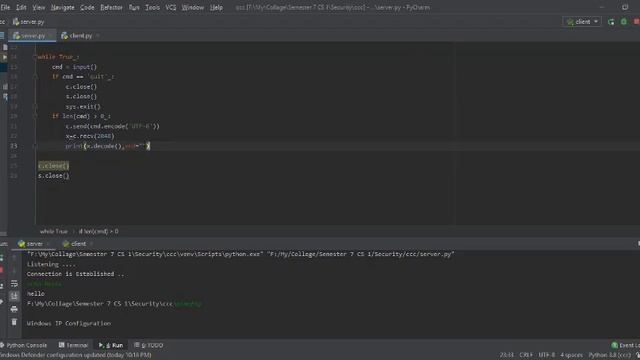640x360 pixels.
Task: Click the highlighted c.close() on line 25
Action: pyautogui.click(x=53, y=166)
